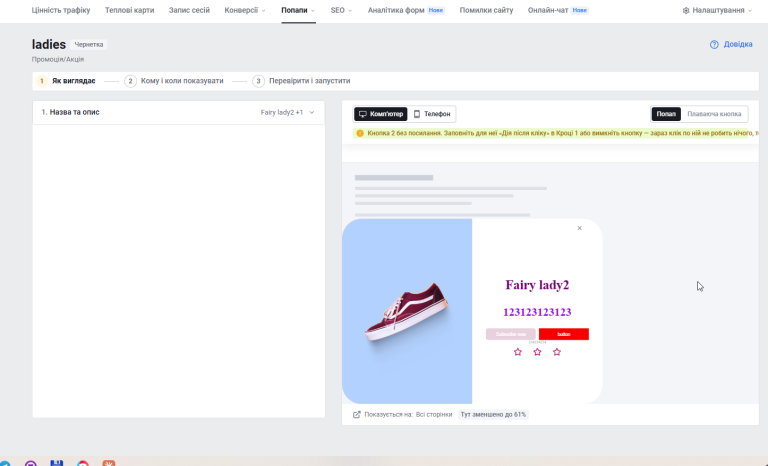Screen dimensions: 768x466
Task: Click the Промоція/Акція subtitle
Action: [x=58, y=59]
